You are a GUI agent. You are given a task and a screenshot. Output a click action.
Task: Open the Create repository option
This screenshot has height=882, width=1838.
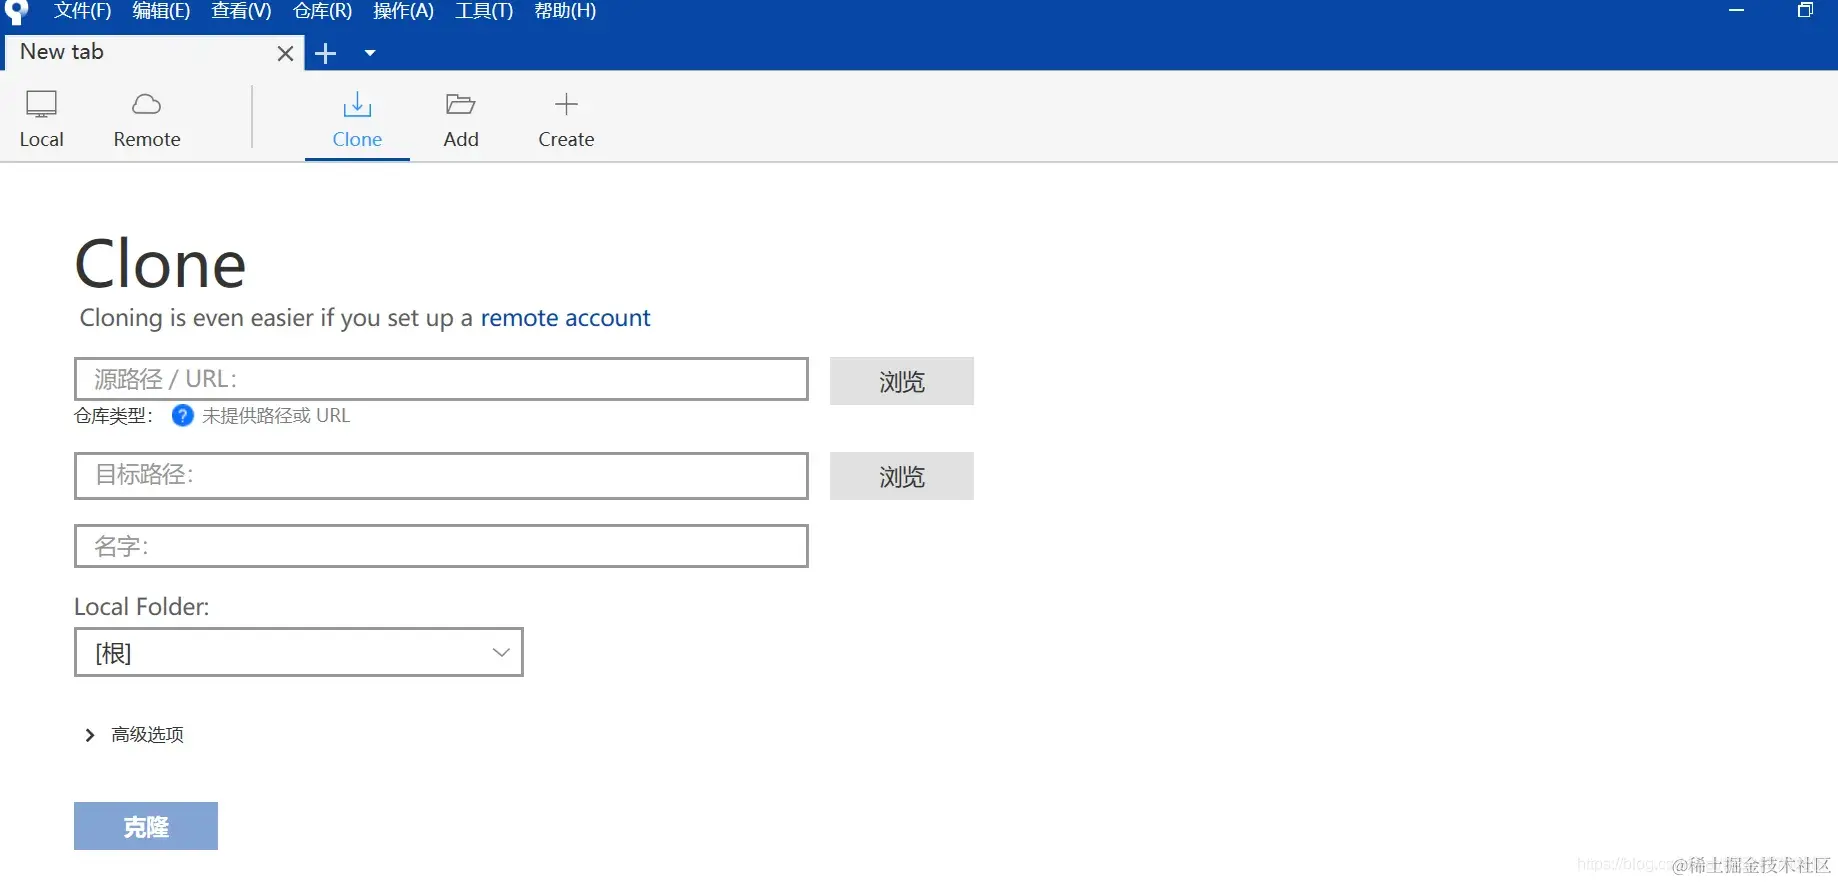(x=566, y=120)
